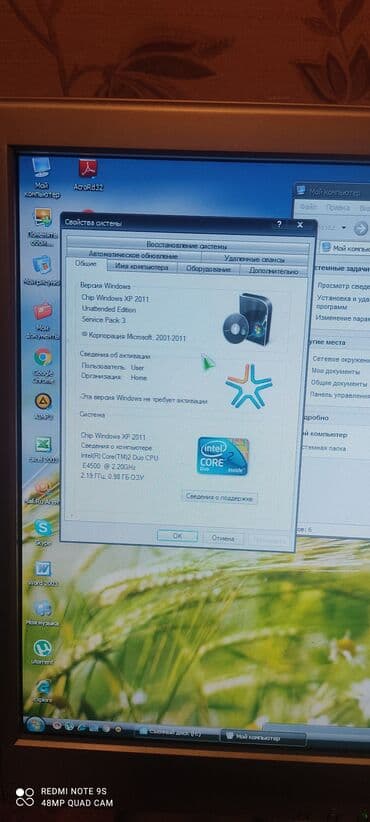Click the Установка и удаление программ link
370x822 pixels.
click(x=342, y=302)
